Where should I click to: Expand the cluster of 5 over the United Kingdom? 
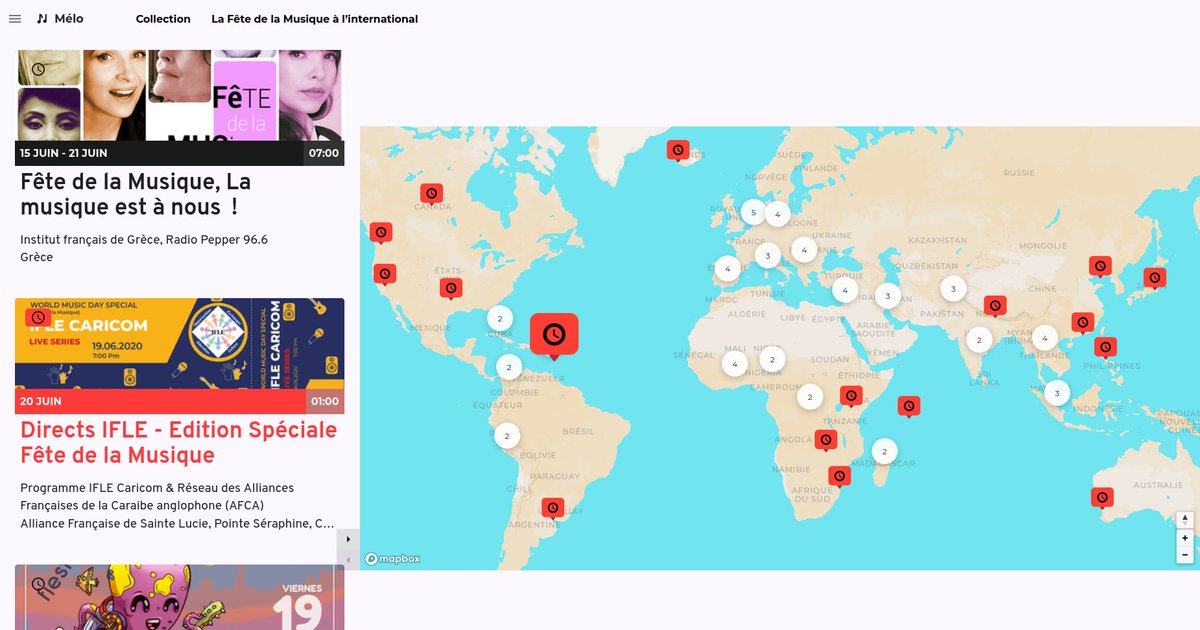point(753,212)
